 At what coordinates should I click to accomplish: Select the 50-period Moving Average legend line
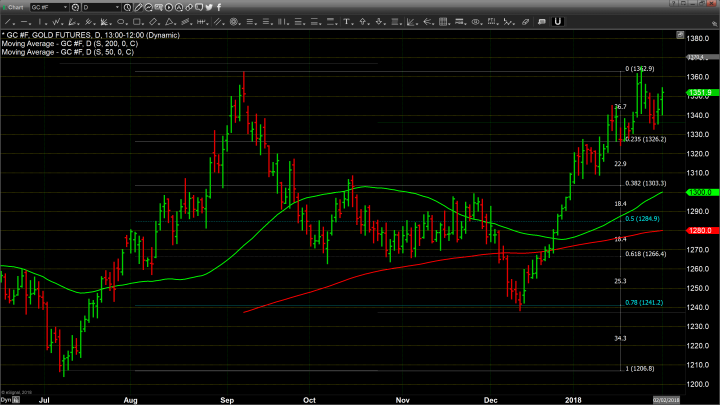pyautogui.click(x=68, y=52)
